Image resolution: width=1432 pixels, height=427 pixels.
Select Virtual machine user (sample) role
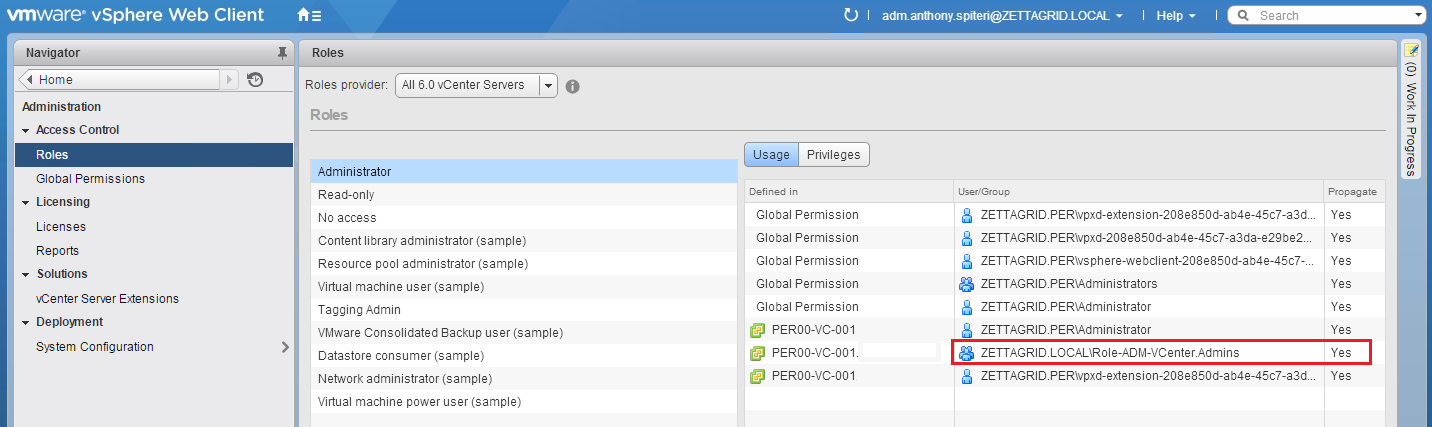pos(524,287)
